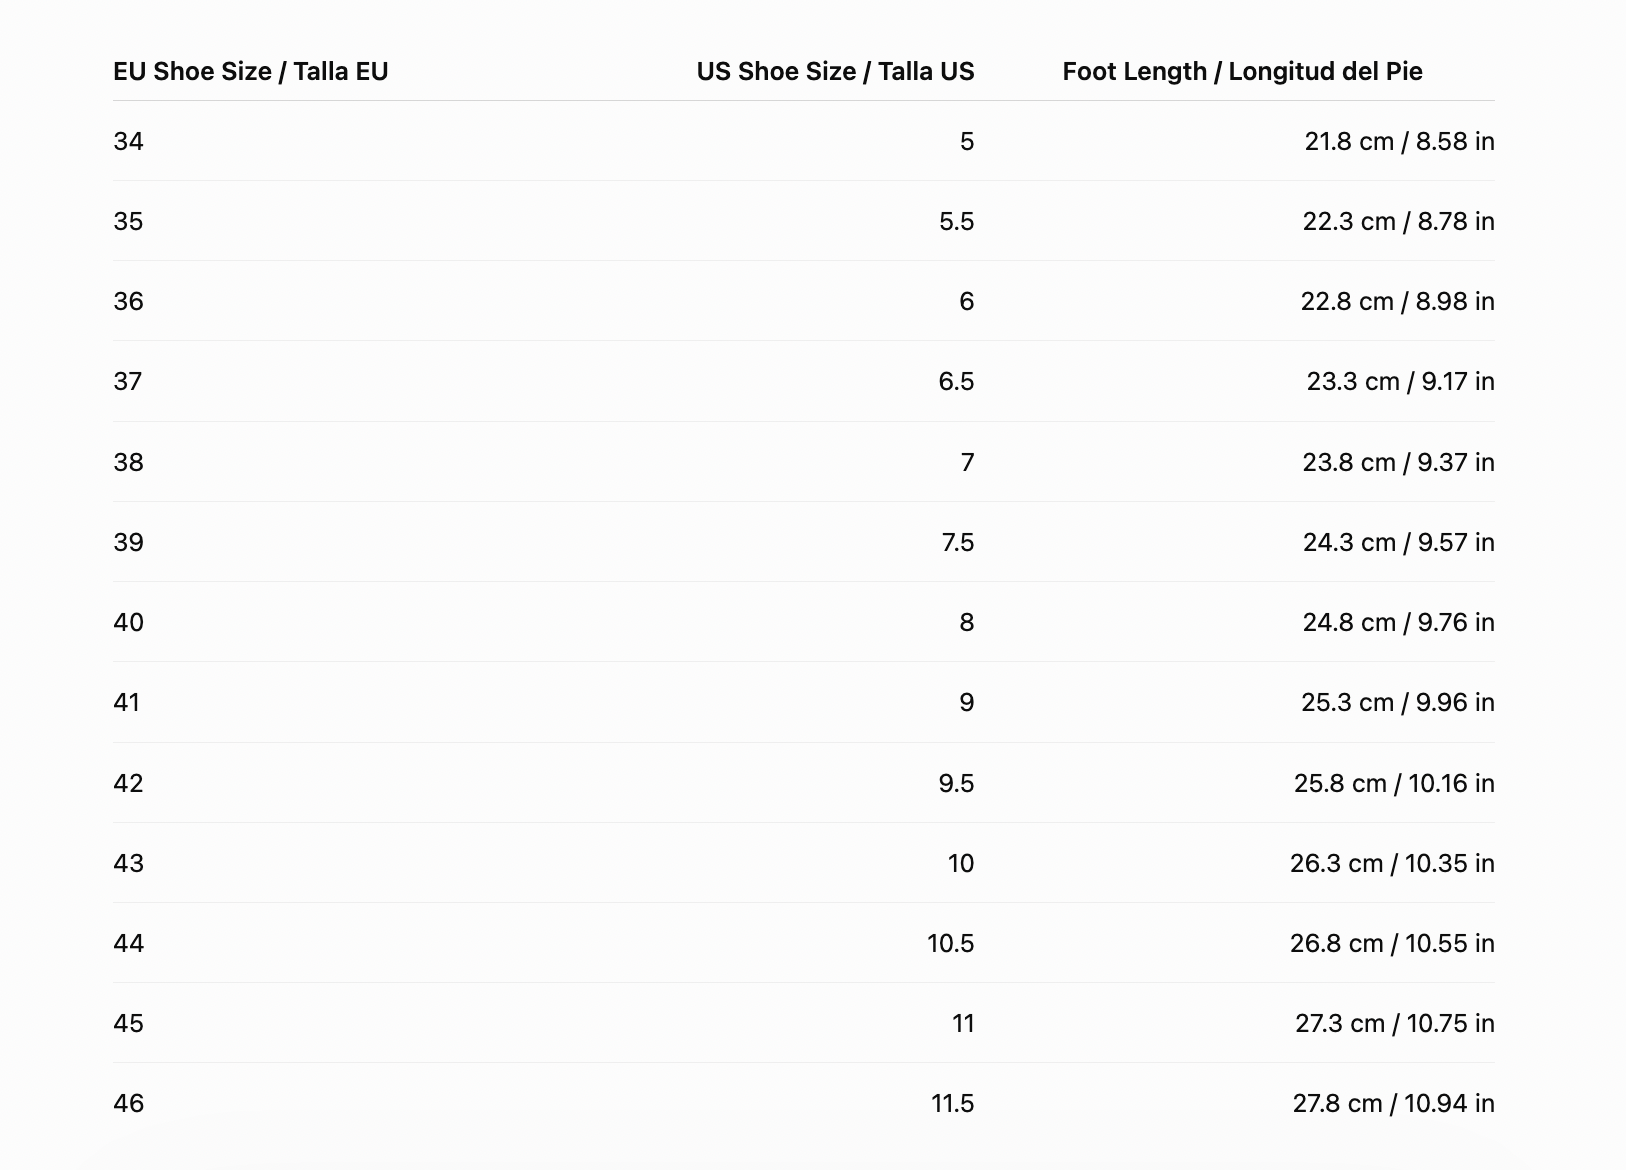Click the Foot Length column header
Image resolution: width=1626 pixels, height=1170 pixels.
coord(1242,71)
